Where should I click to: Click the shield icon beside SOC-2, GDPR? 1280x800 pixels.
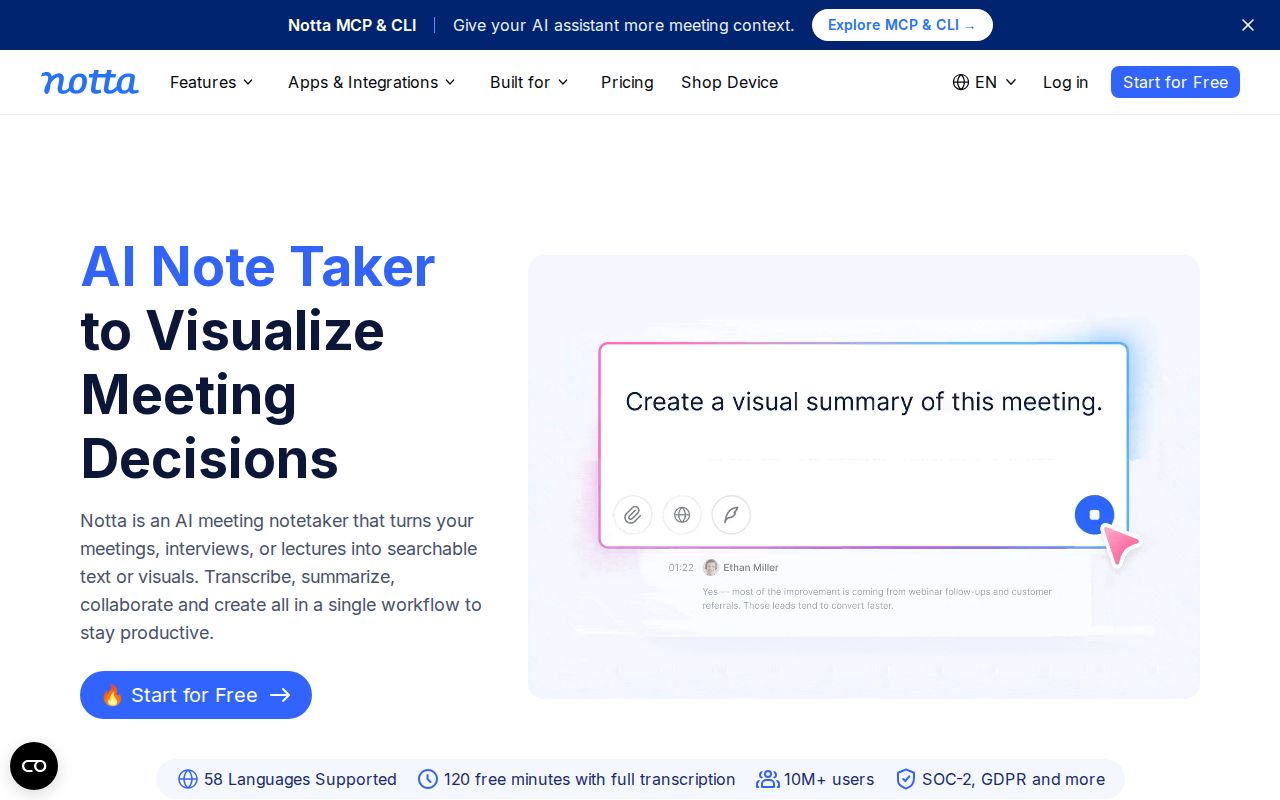coord(906,779)
